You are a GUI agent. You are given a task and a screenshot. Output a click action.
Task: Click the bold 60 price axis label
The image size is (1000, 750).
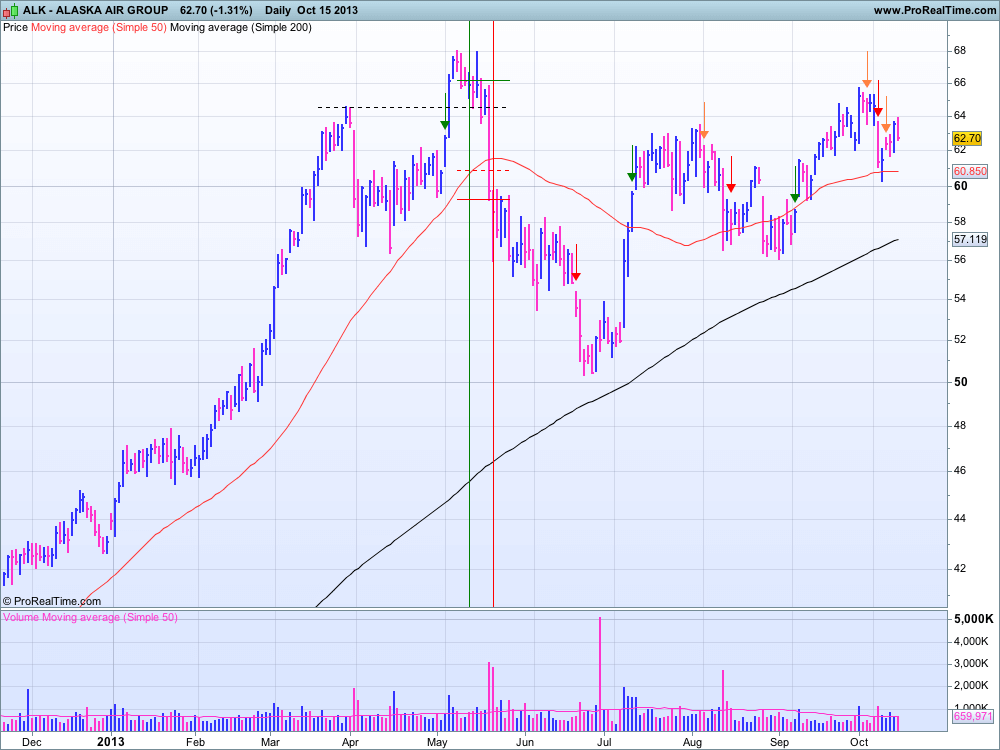(960, 186)
